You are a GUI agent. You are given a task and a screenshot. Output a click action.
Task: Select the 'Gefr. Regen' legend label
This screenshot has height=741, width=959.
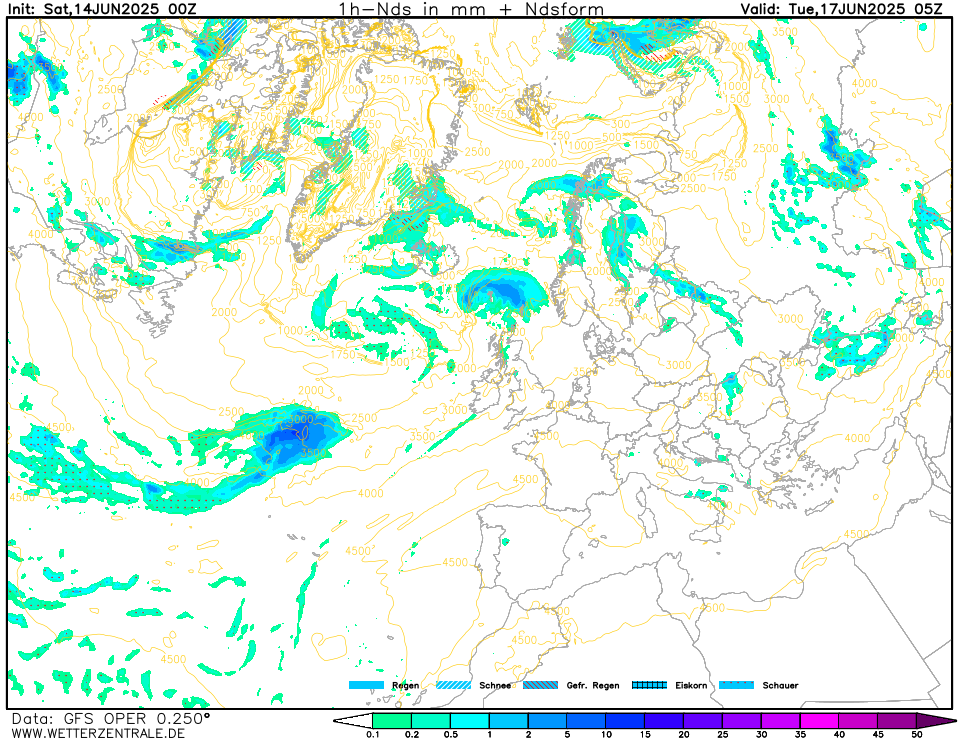593,685
